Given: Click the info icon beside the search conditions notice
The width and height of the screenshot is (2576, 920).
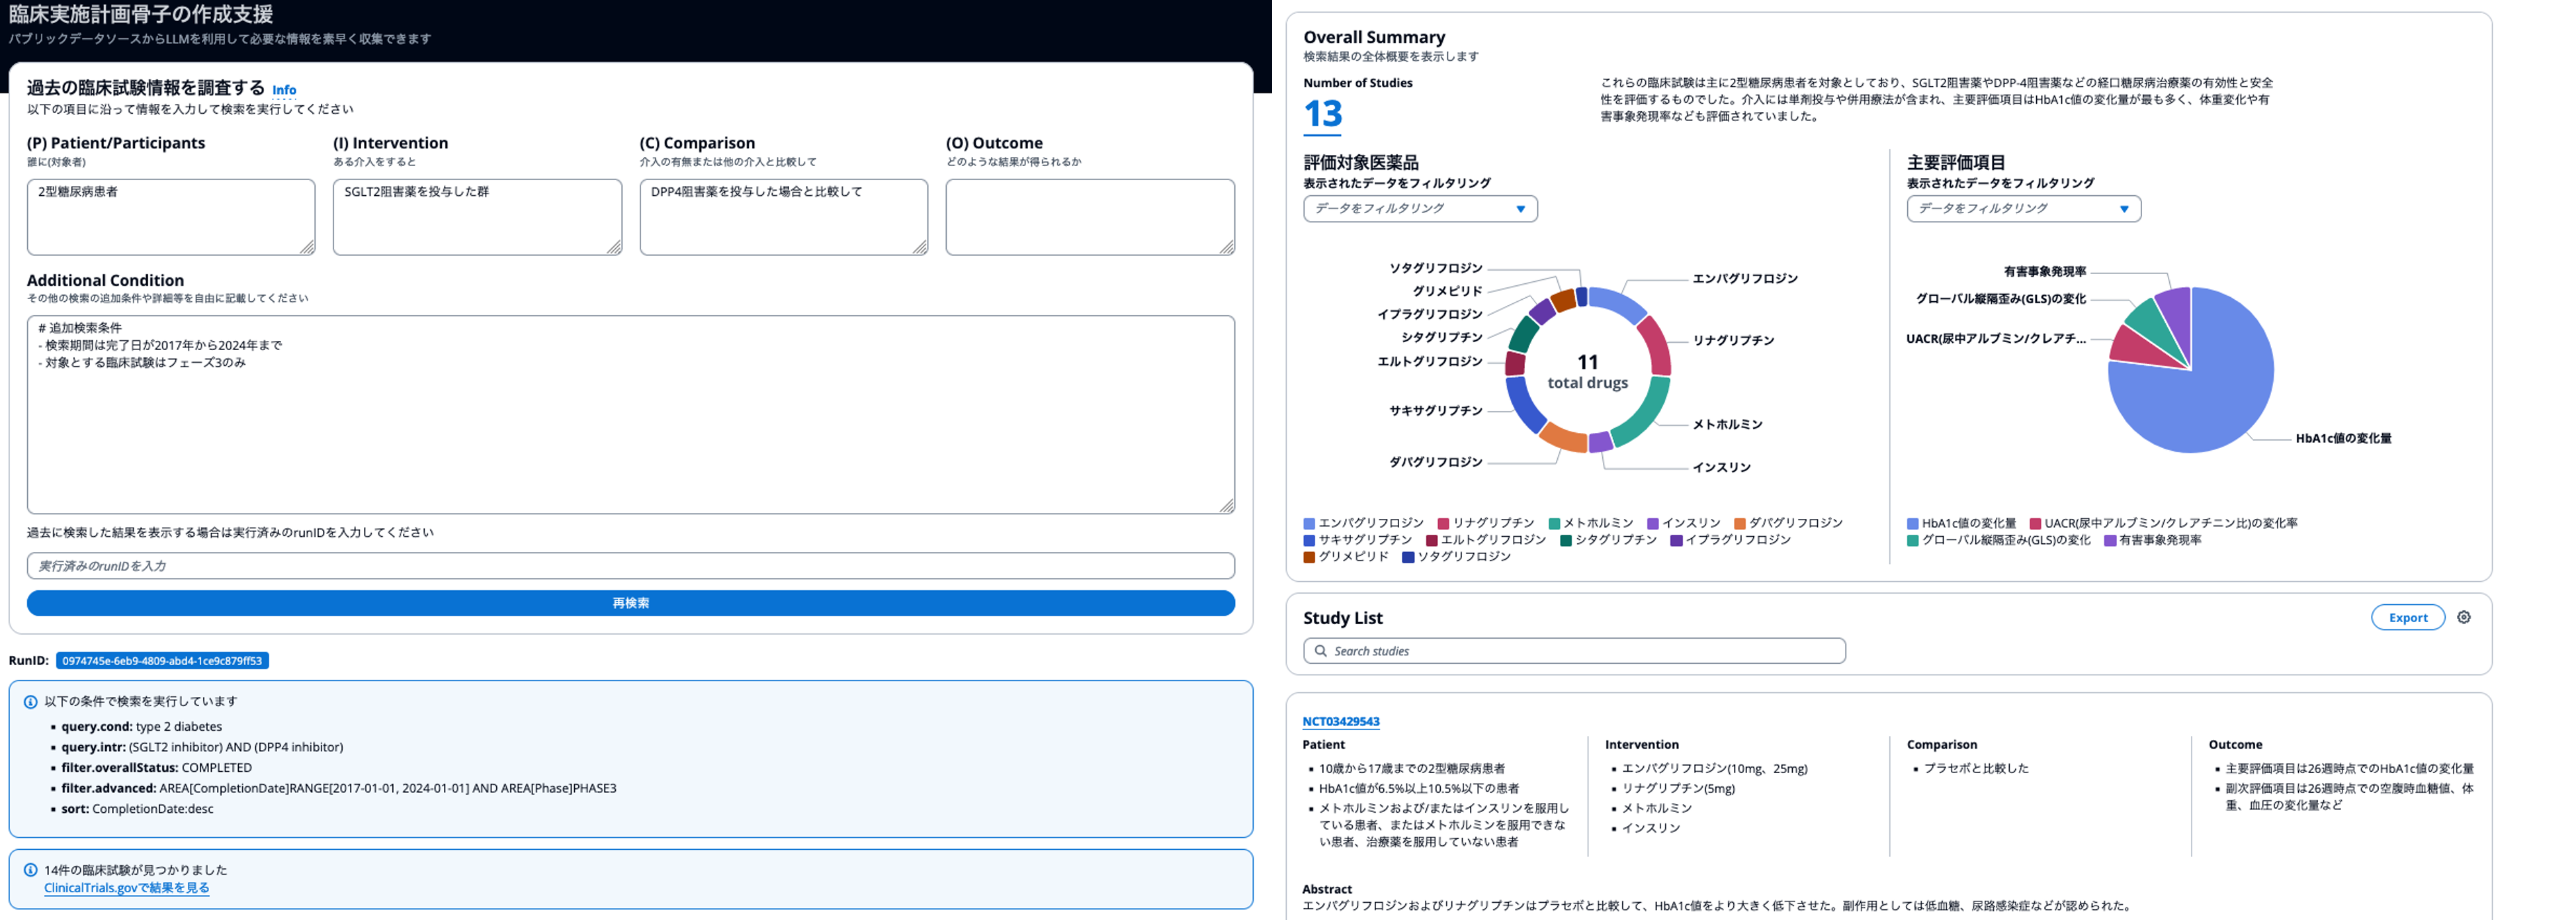Looking at the screenshot, I should coord(30,702).
